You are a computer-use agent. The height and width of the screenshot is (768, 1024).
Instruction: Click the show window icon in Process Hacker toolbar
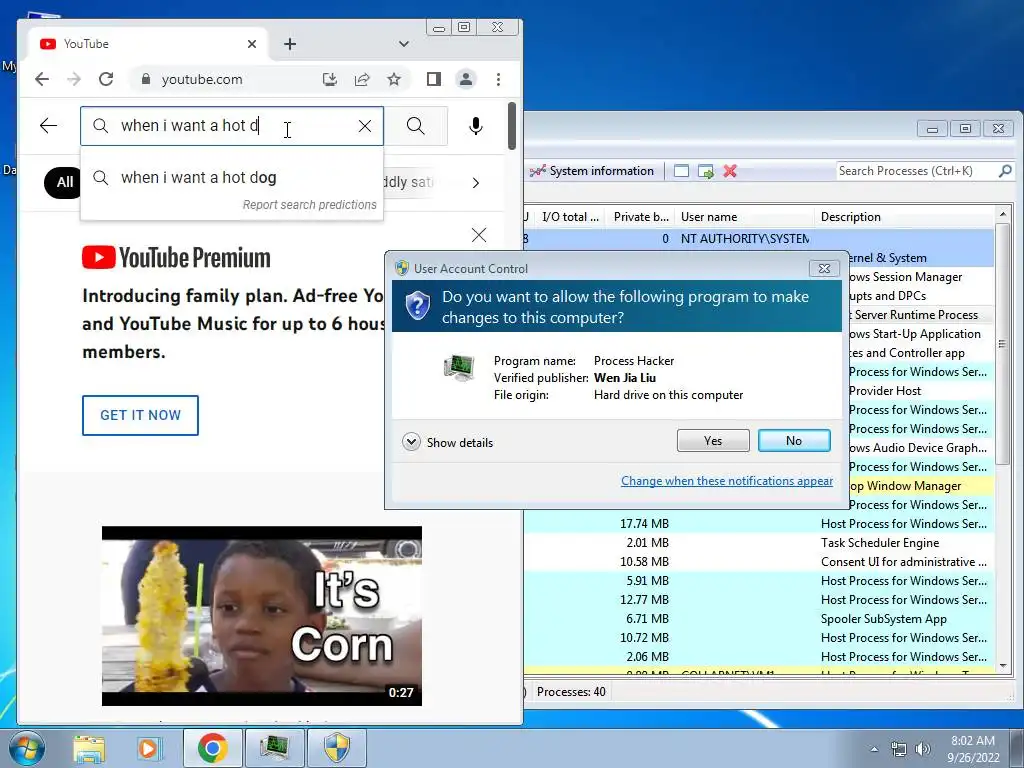pos(681,171)
